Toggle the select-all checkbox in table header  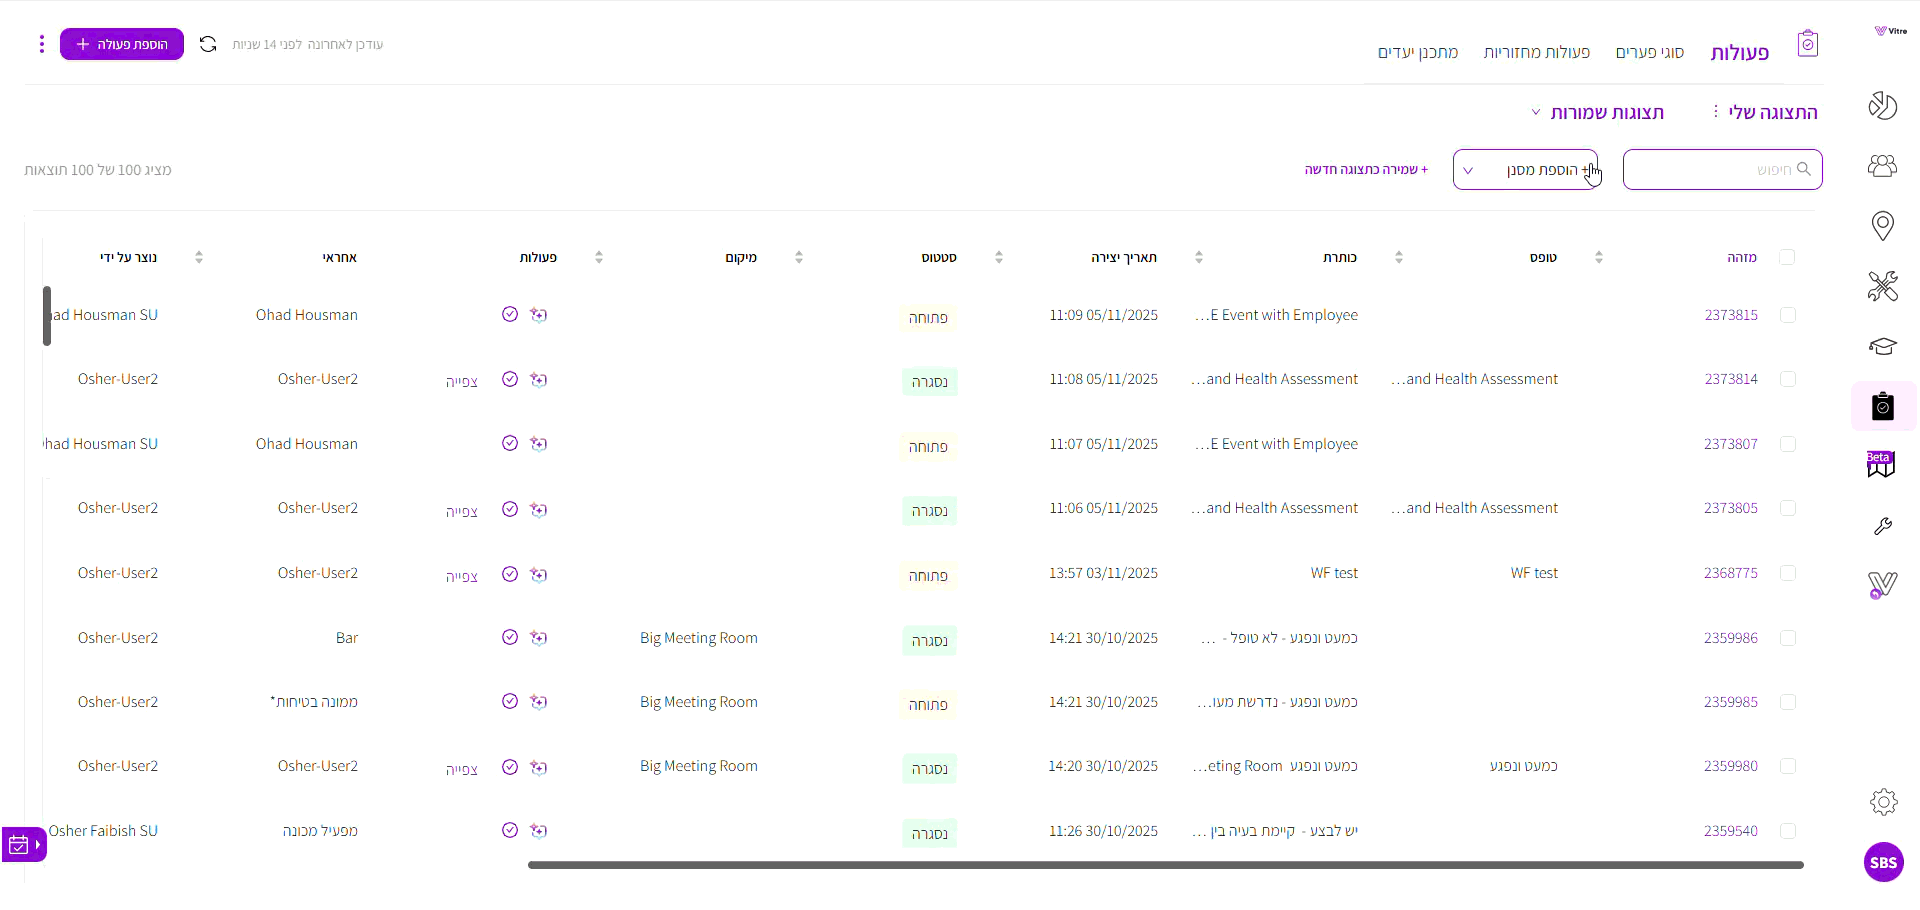[1787, 257]
